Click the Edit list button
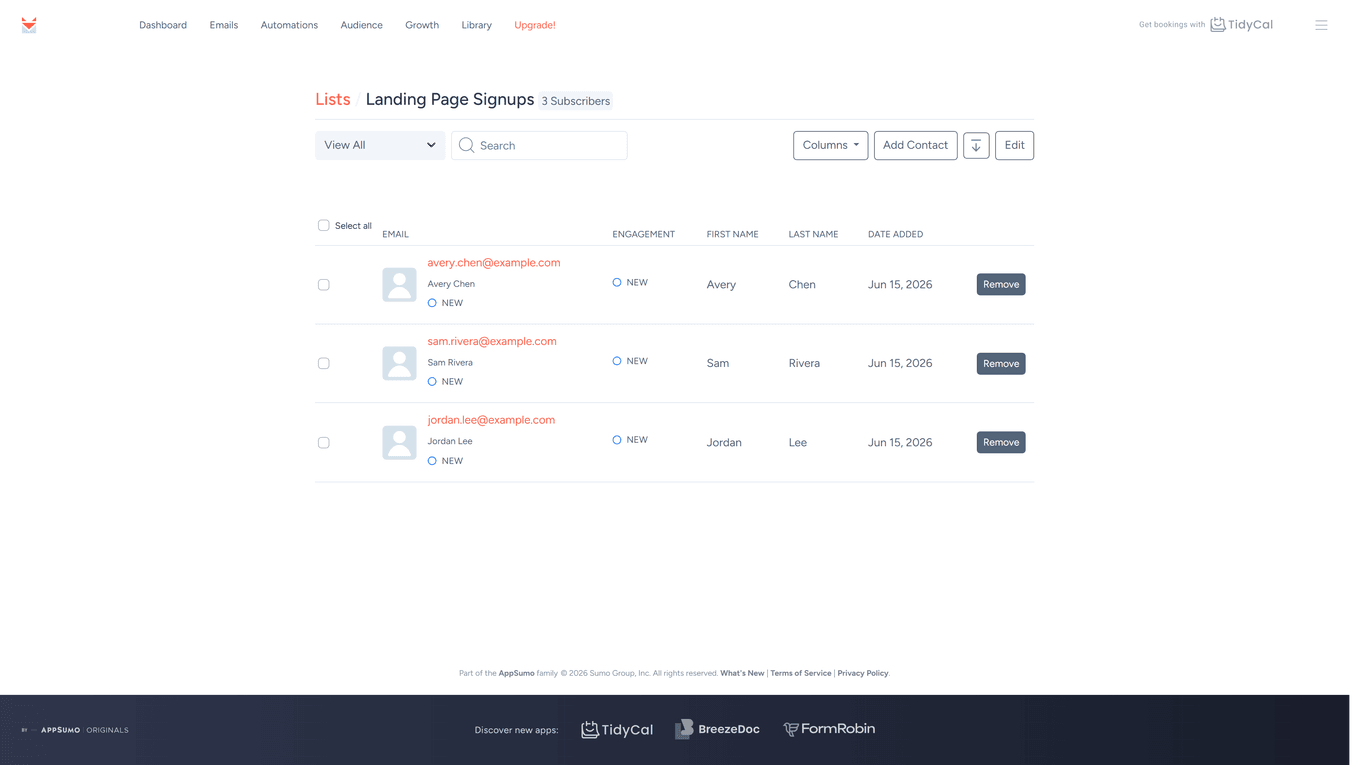This screenshot has height=765, width=1360. coord(1014,145)
